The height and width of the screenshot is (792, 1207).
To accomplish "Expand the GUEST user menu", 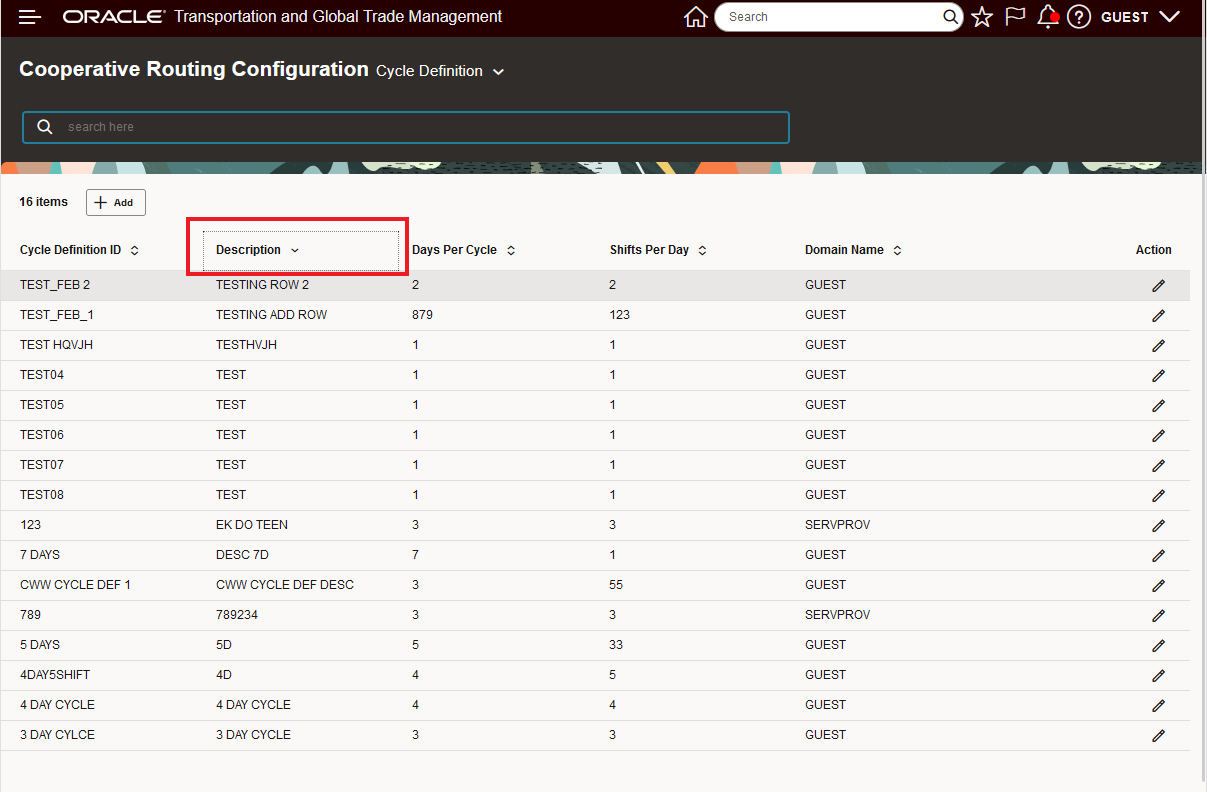I will click(1140, 17).
